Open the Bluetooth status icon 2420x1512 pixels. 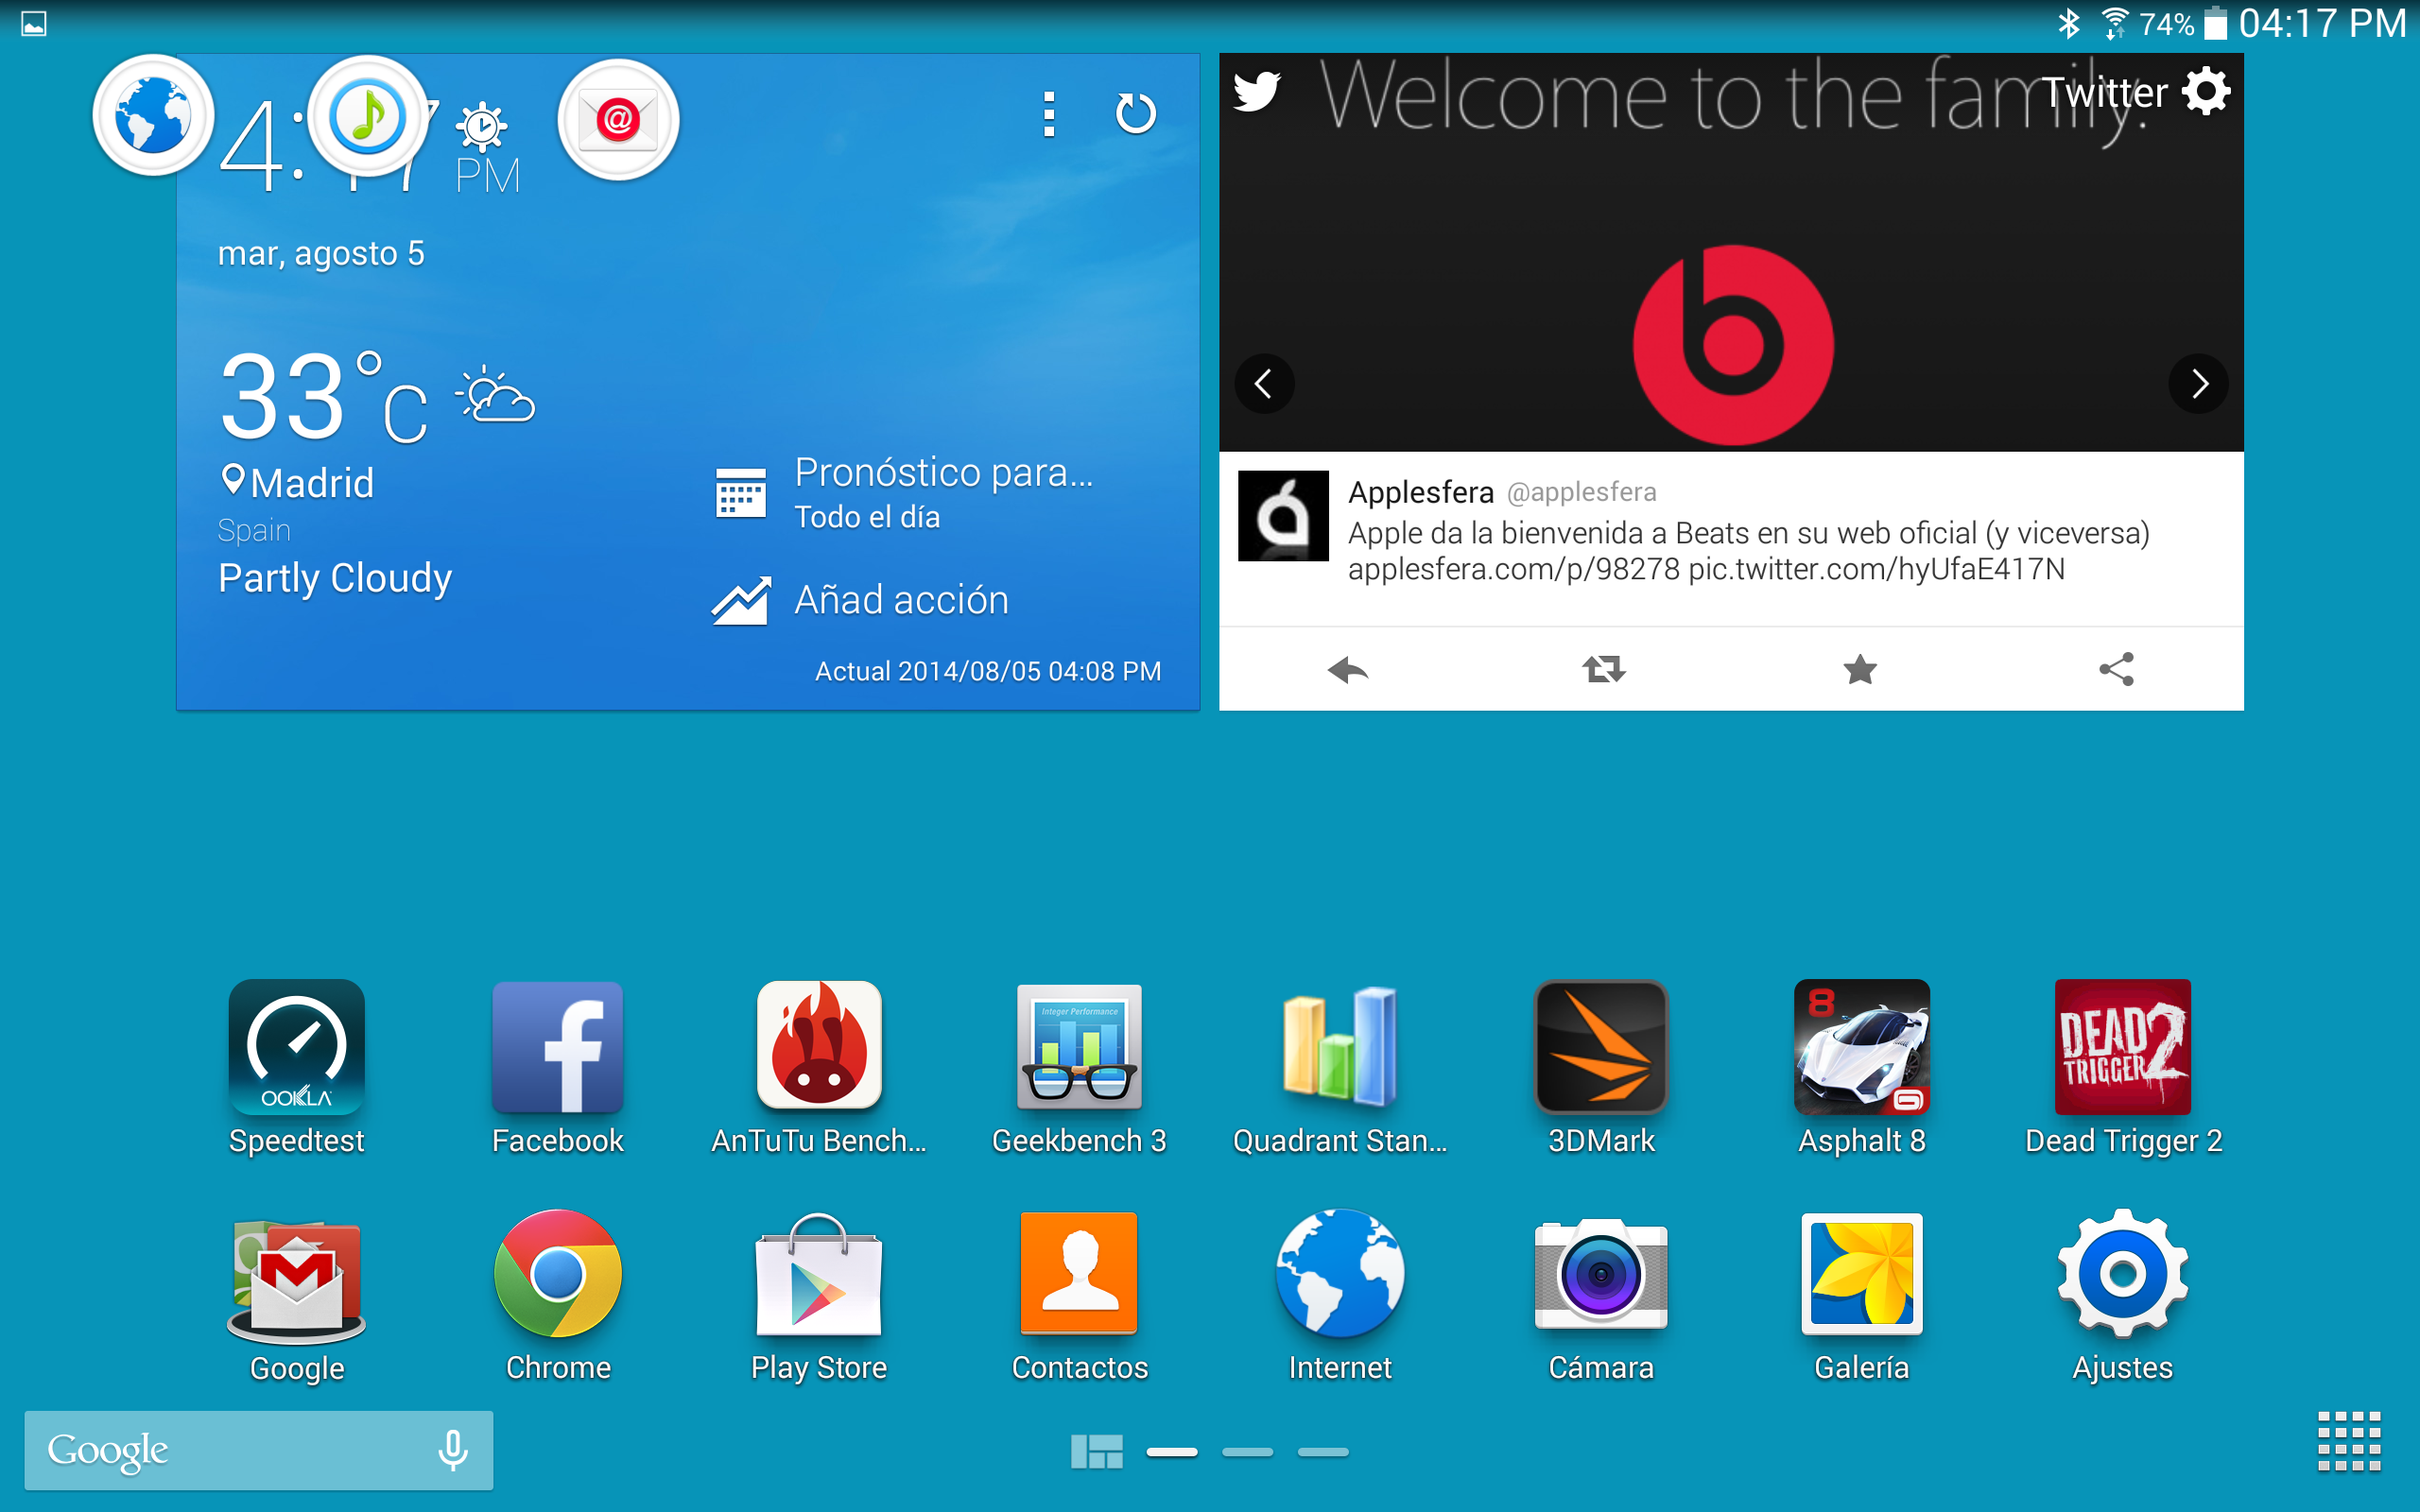(2068, 23)
